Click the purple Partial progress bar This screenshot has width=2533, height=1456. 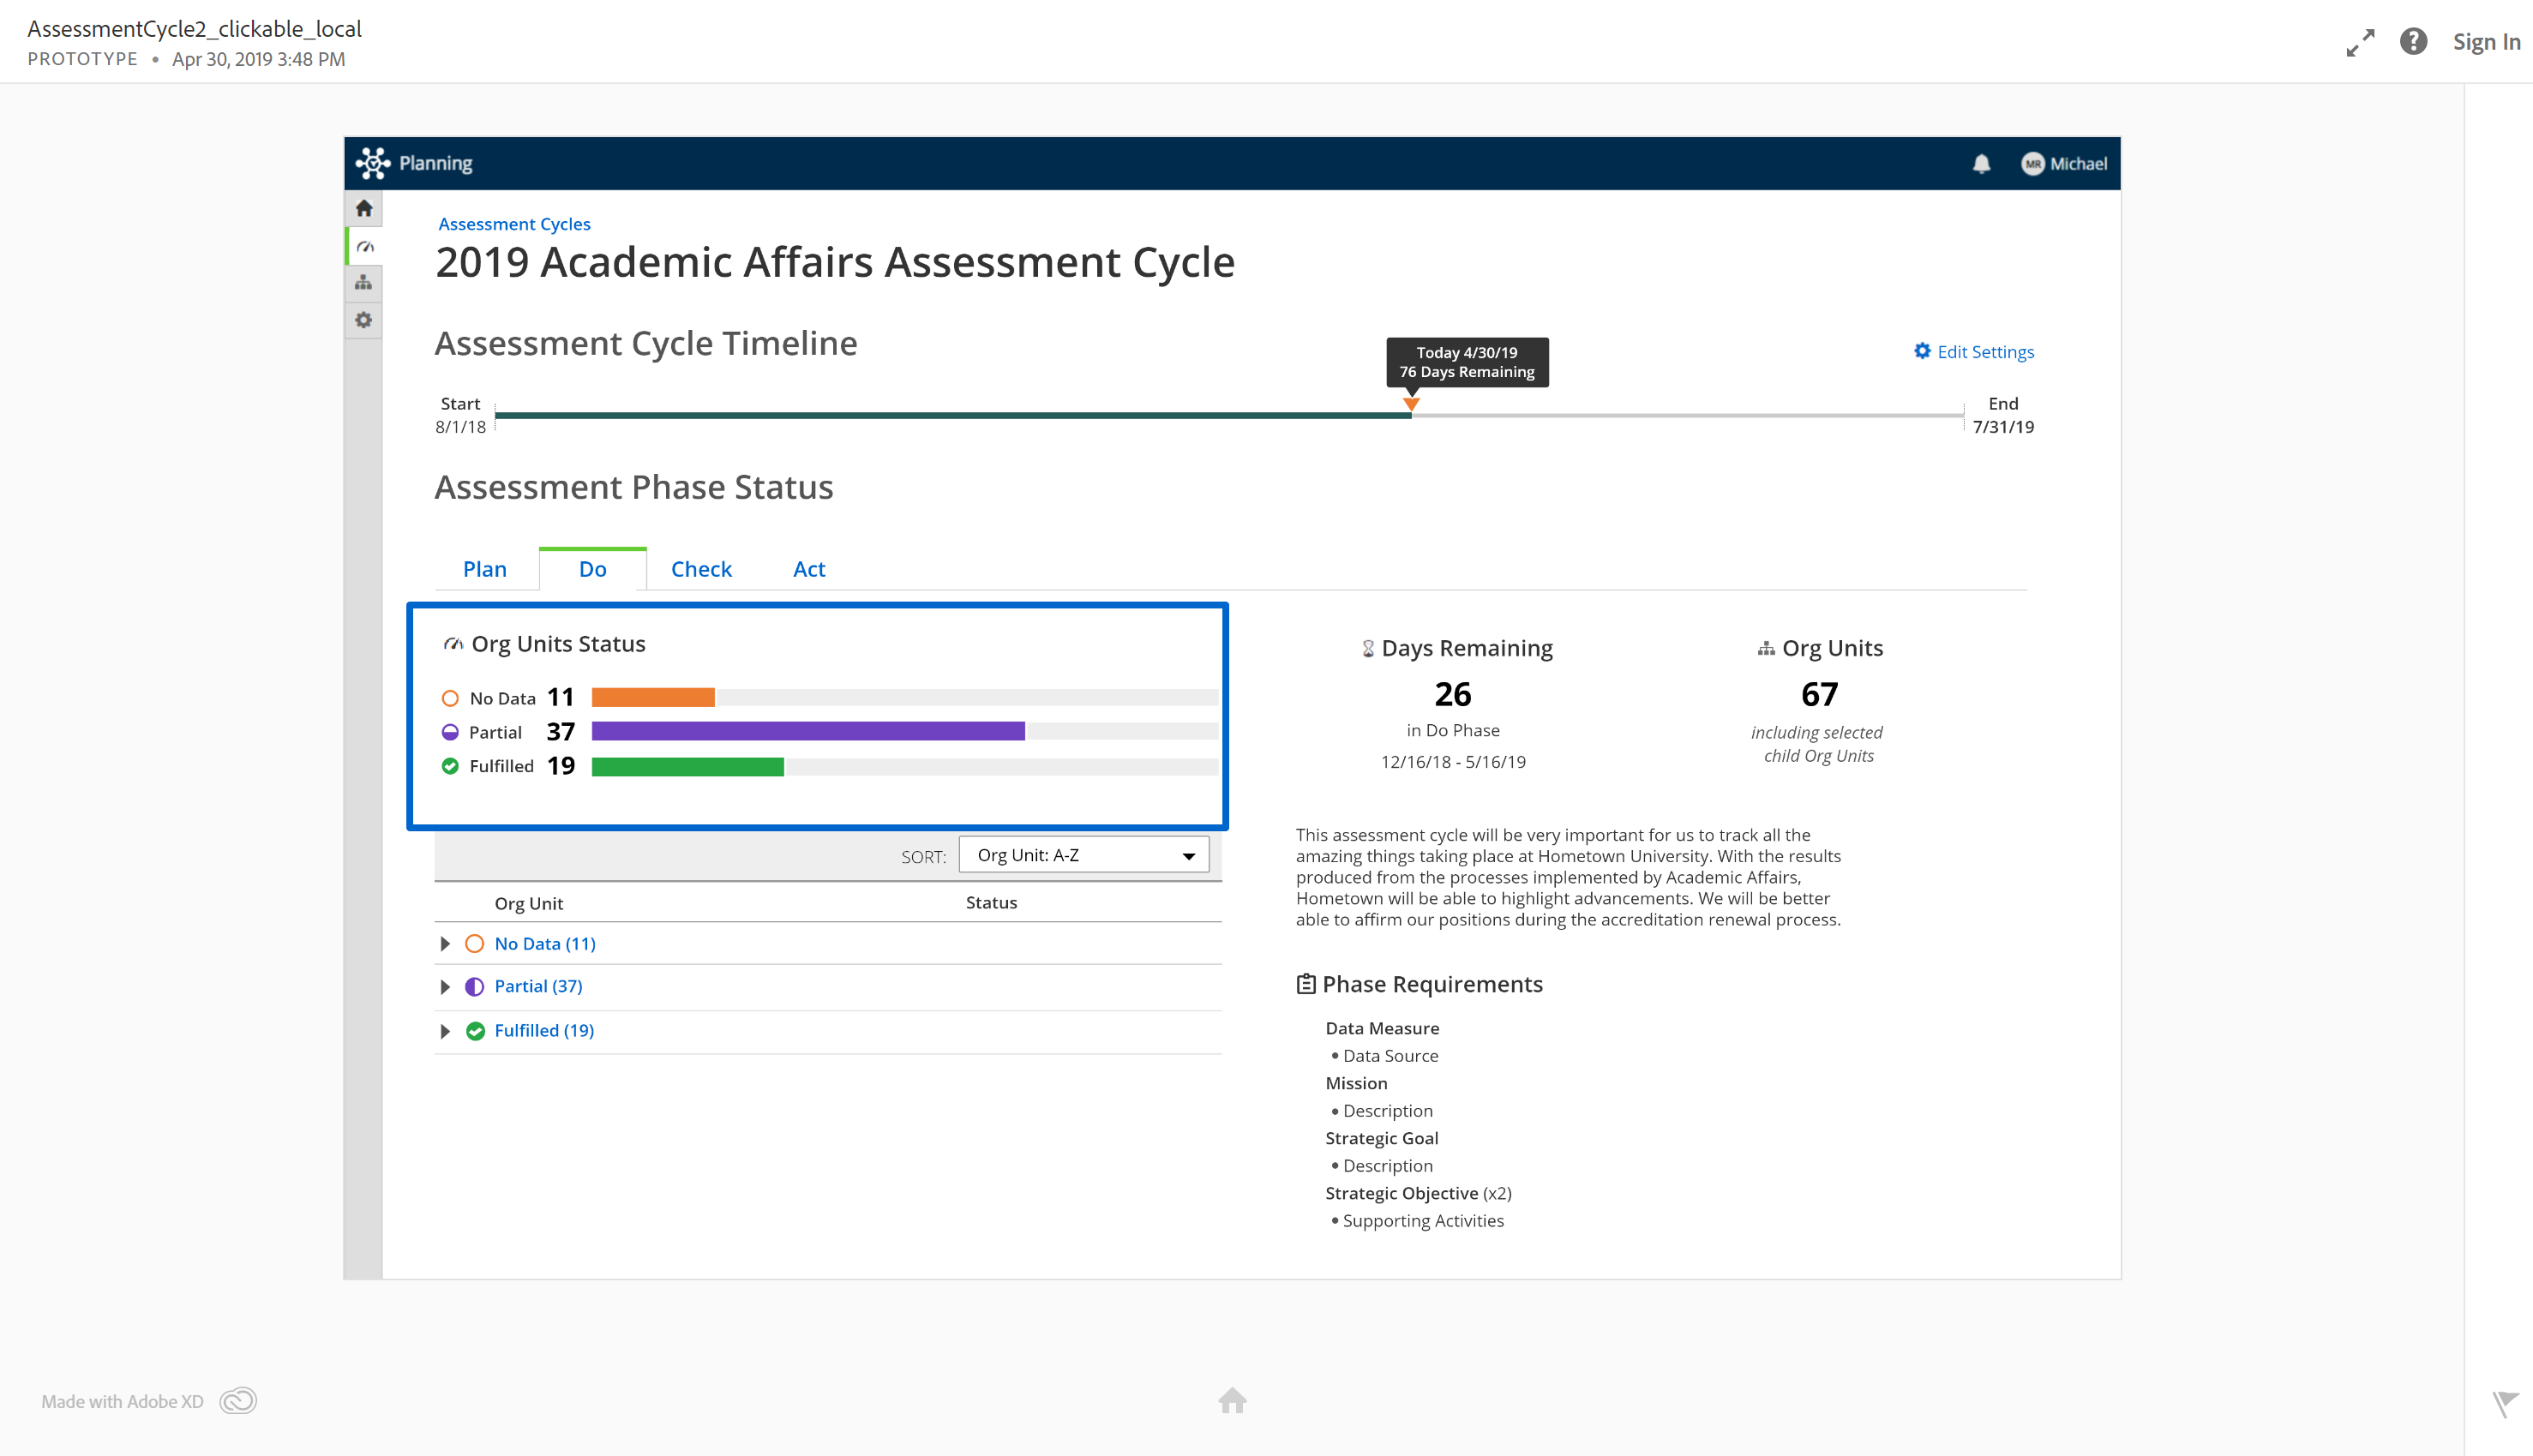pos(808,731)
